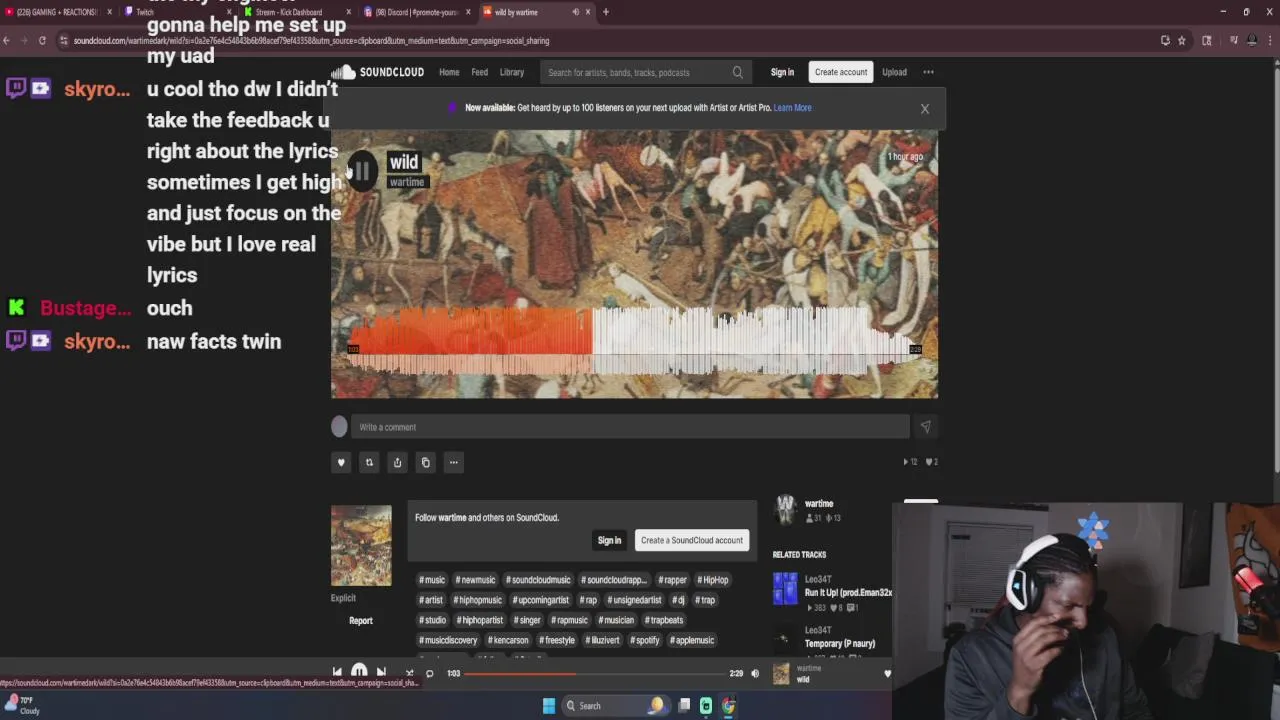Open the SoundCloud header three-dots menu
The width and height of the screenshot is (1280, 720).
928,72
